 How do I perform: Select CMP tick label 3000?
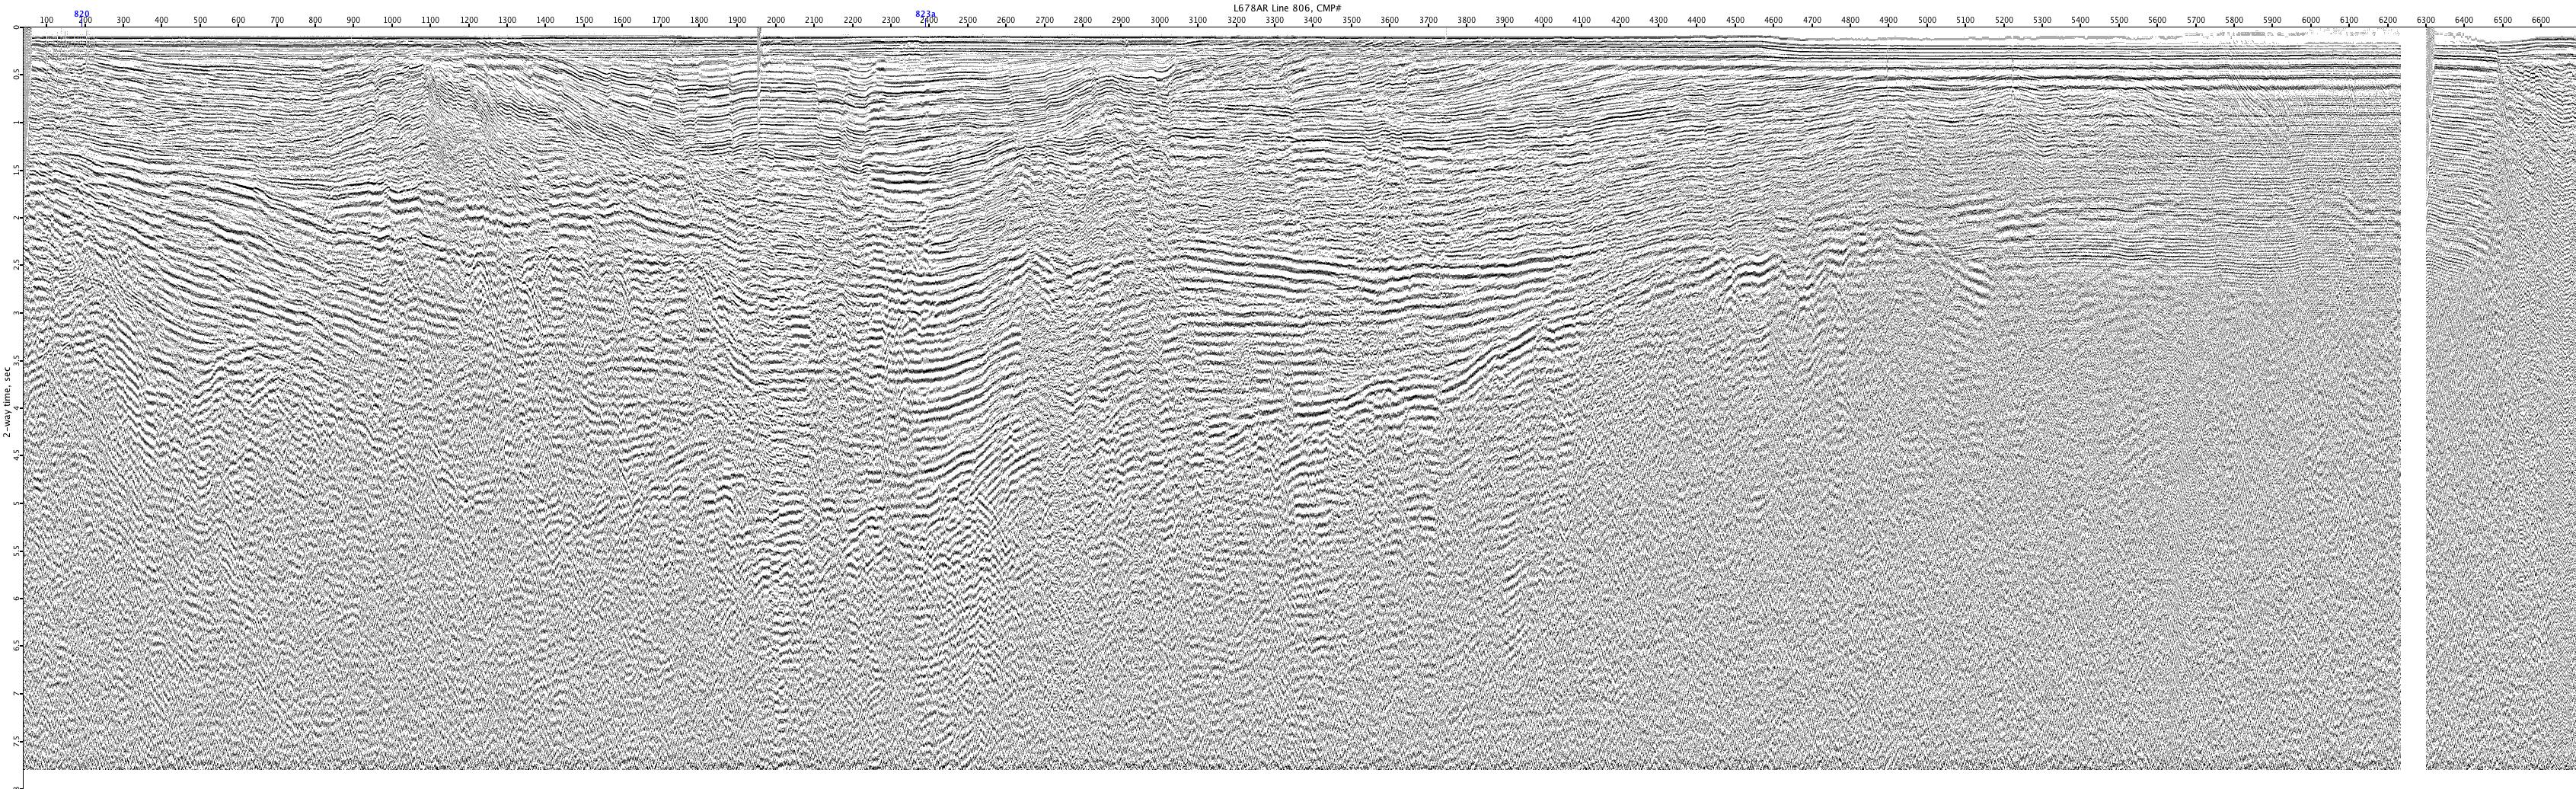[x=1159, y=21]
